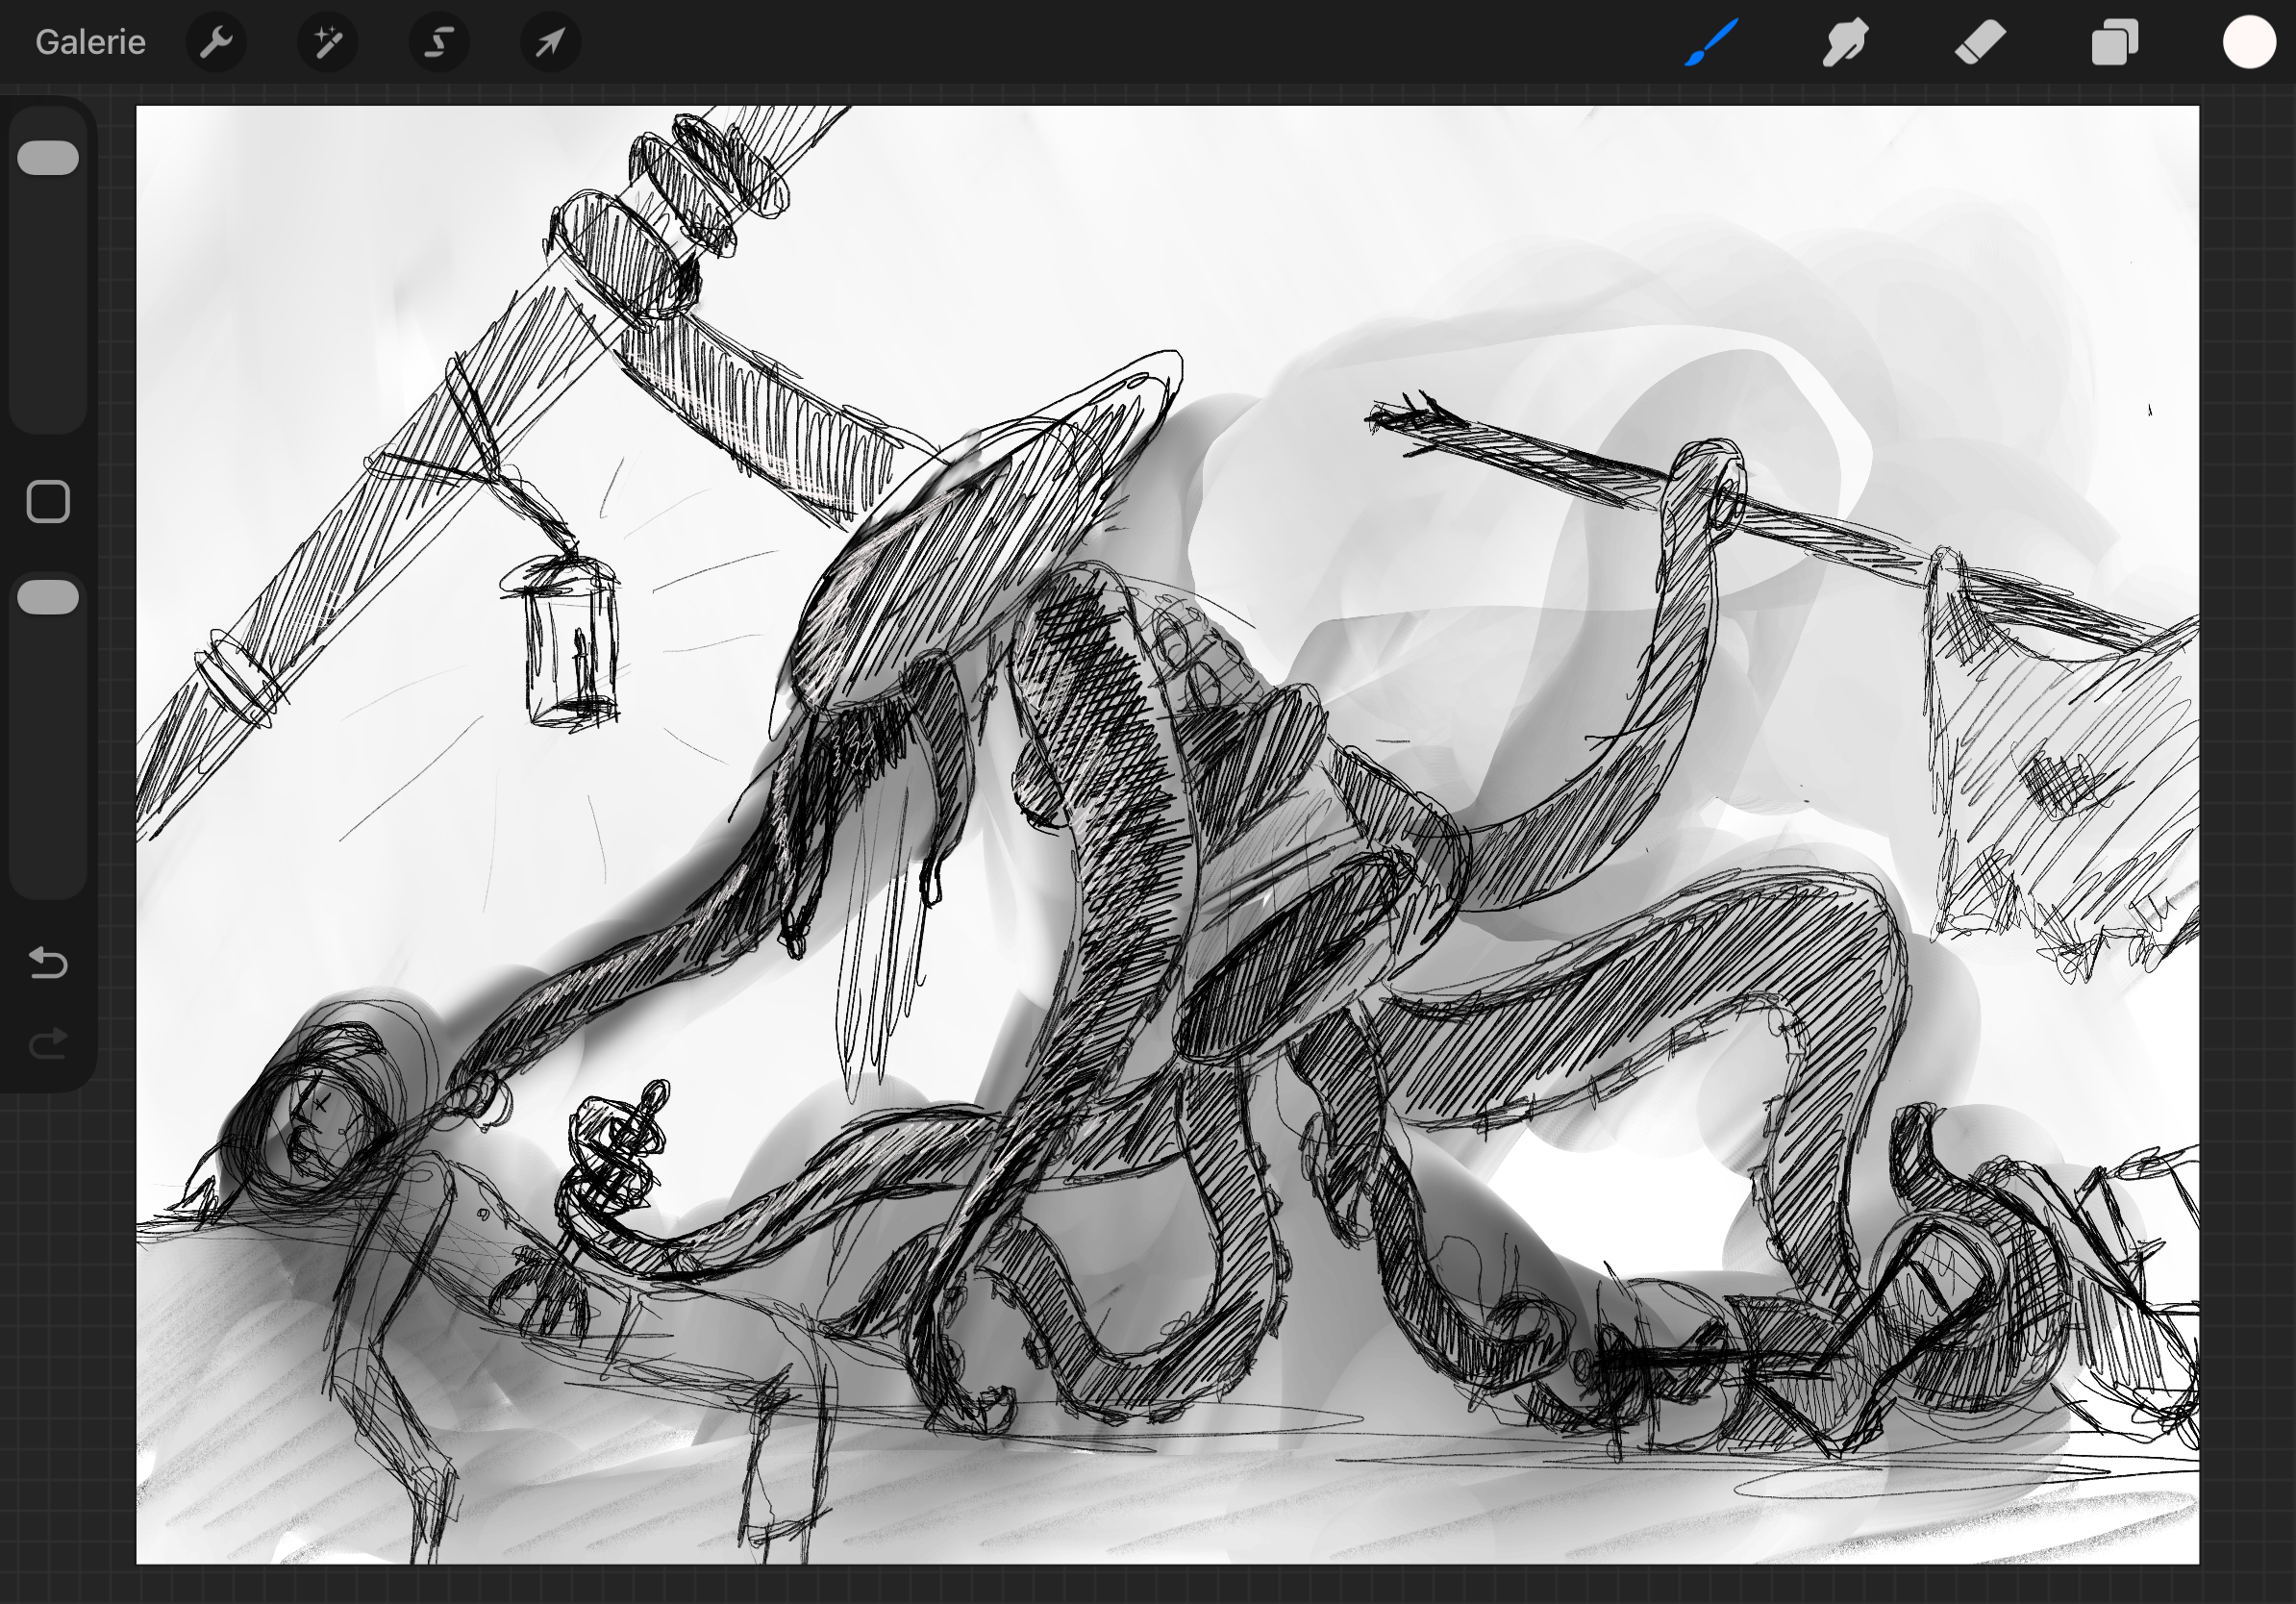Image resolution: width=2296 pixels, height=1604 pixels.
Task: Activate the Selection S-shaped tool
Action: [439, 42]
